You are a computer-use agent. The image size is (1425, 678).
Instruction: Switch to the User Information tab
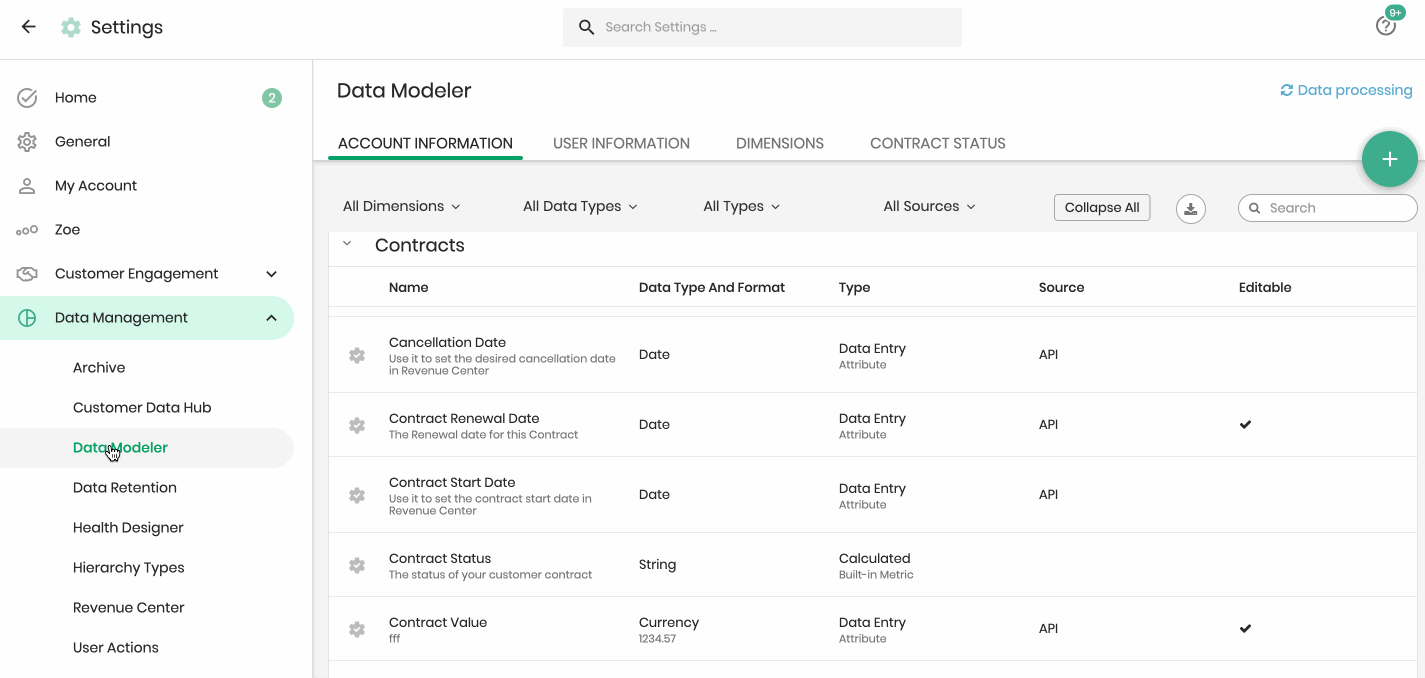coord(621,143)
